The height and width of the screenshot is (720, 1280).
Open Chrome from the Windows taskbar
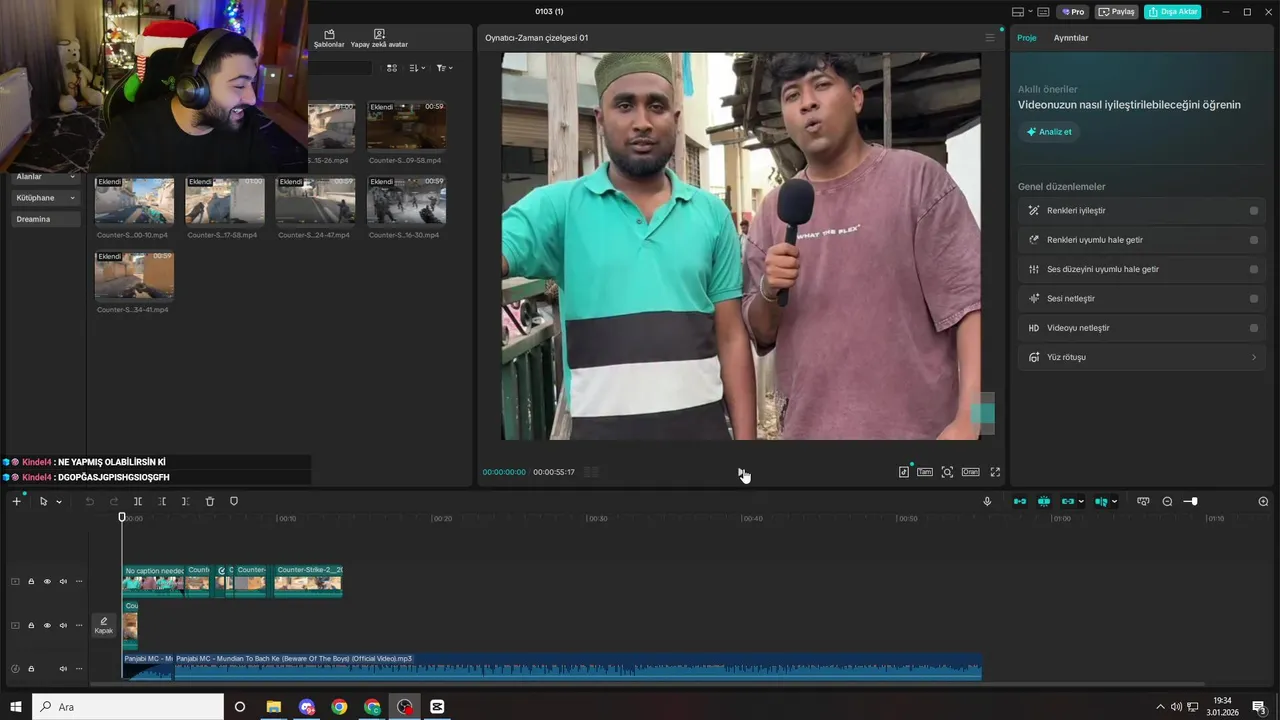coord(339,707)
